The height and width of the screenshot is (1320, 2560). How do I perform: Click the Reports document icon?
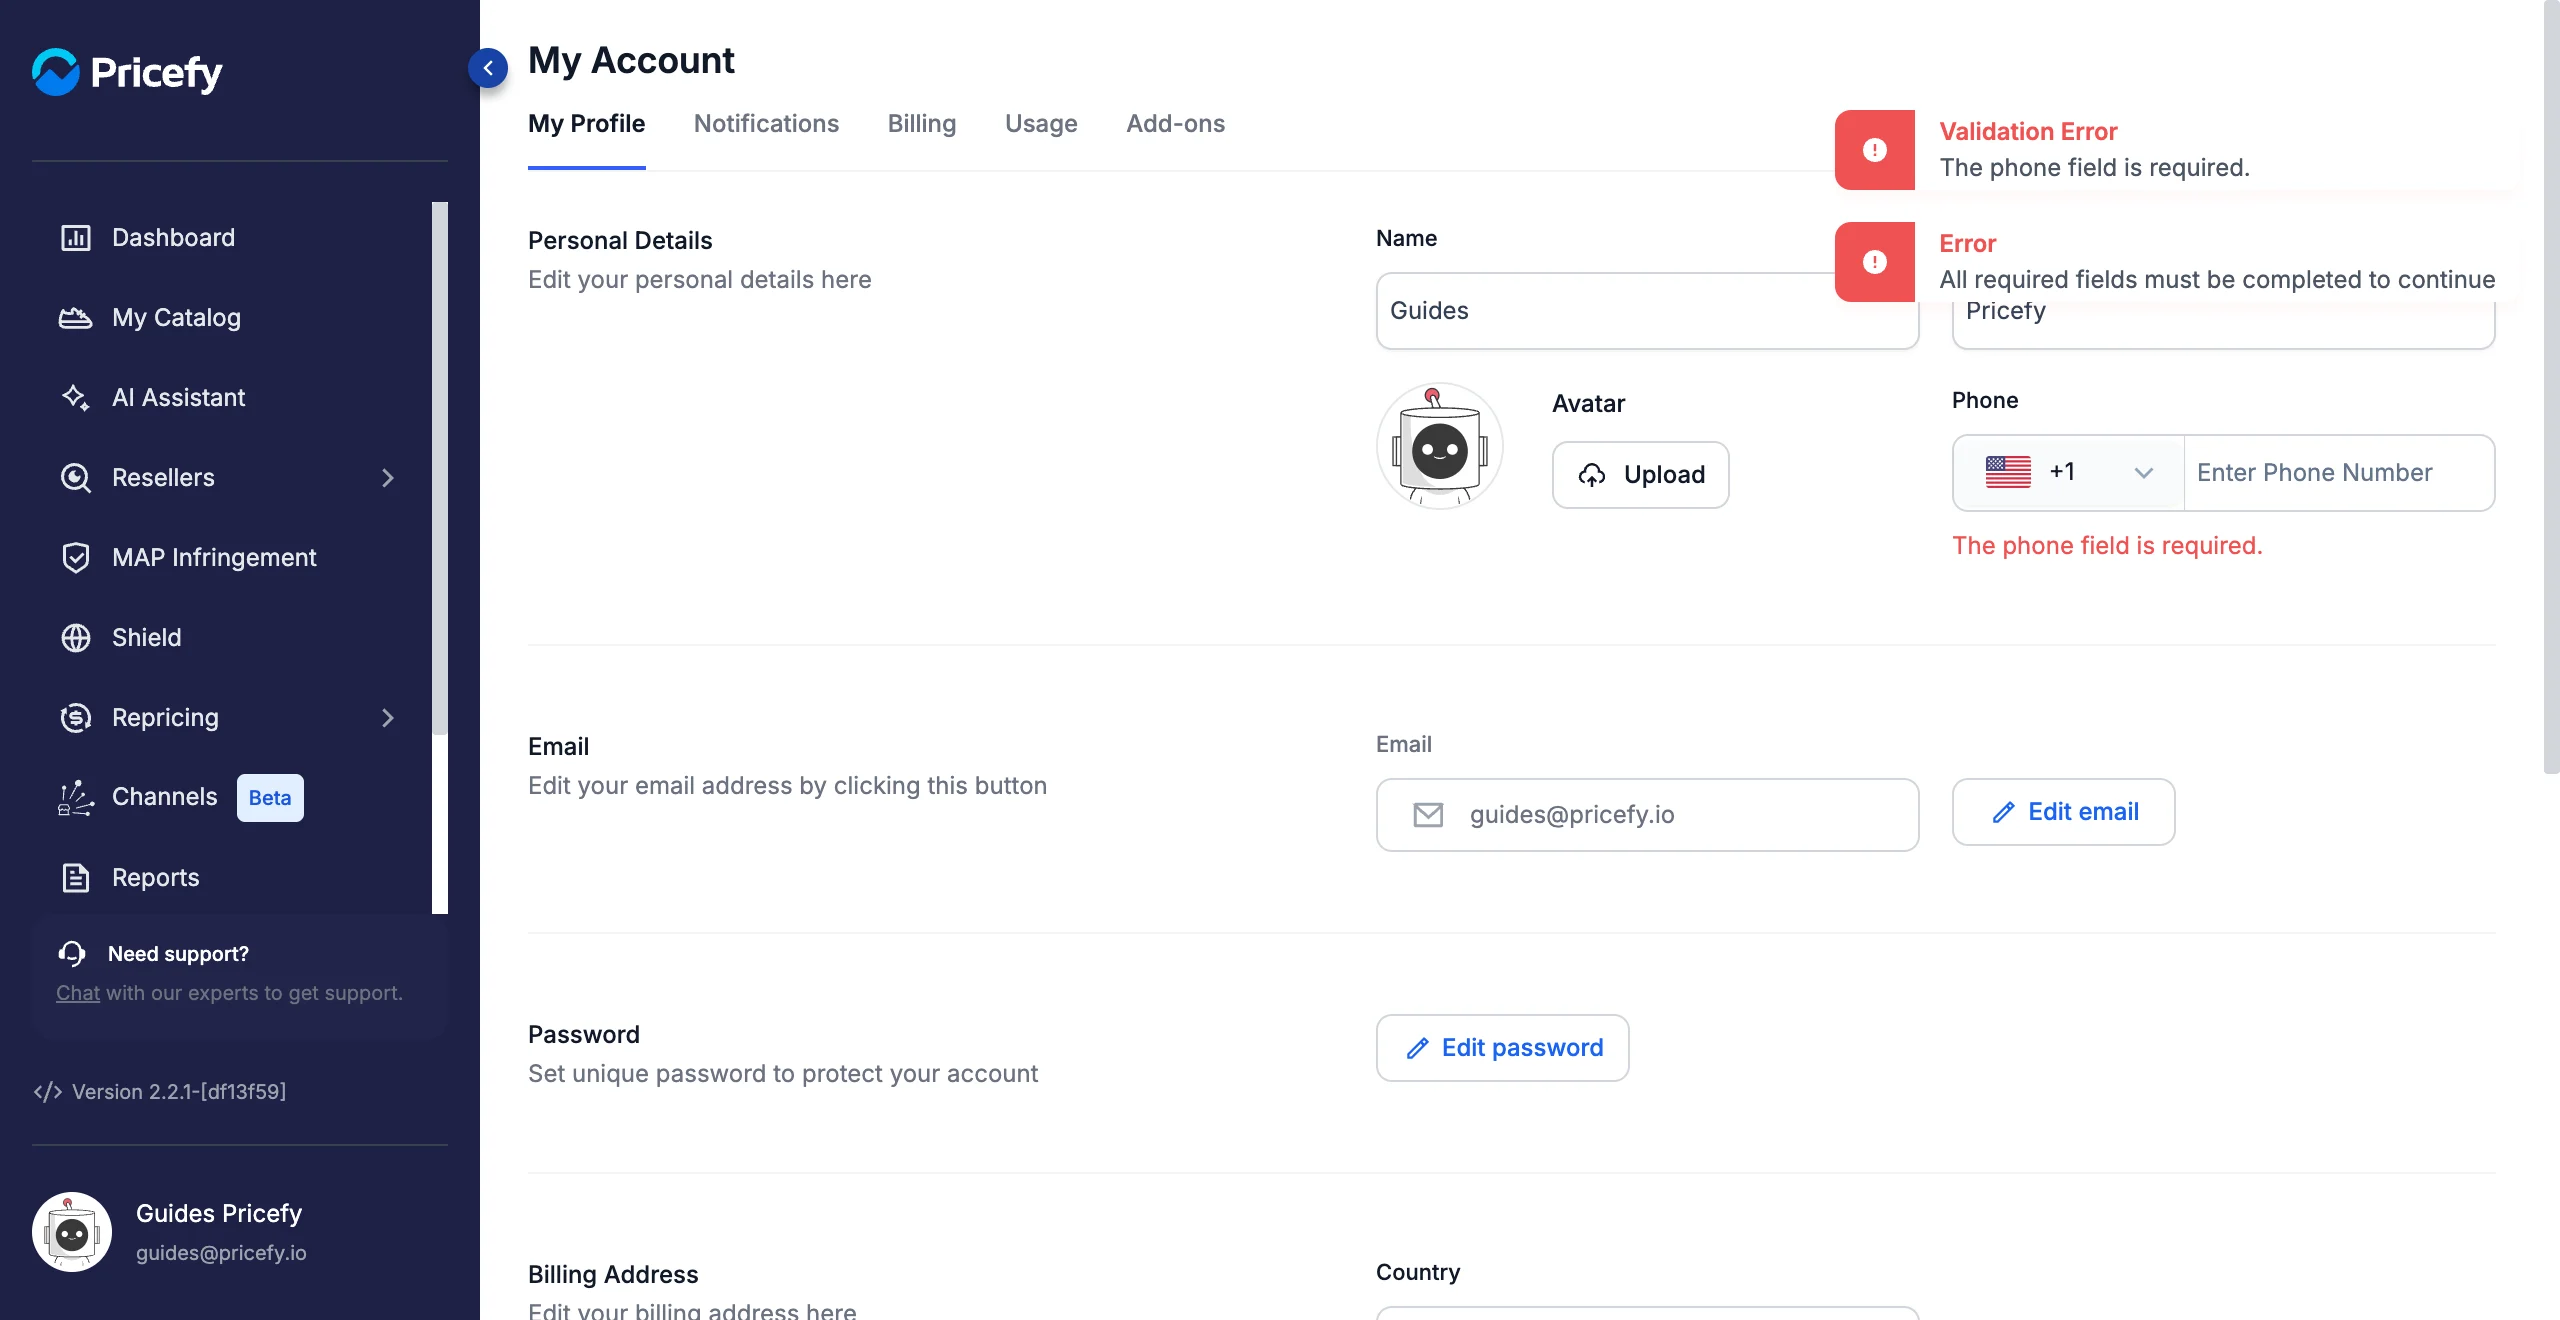tap(76, 878)
